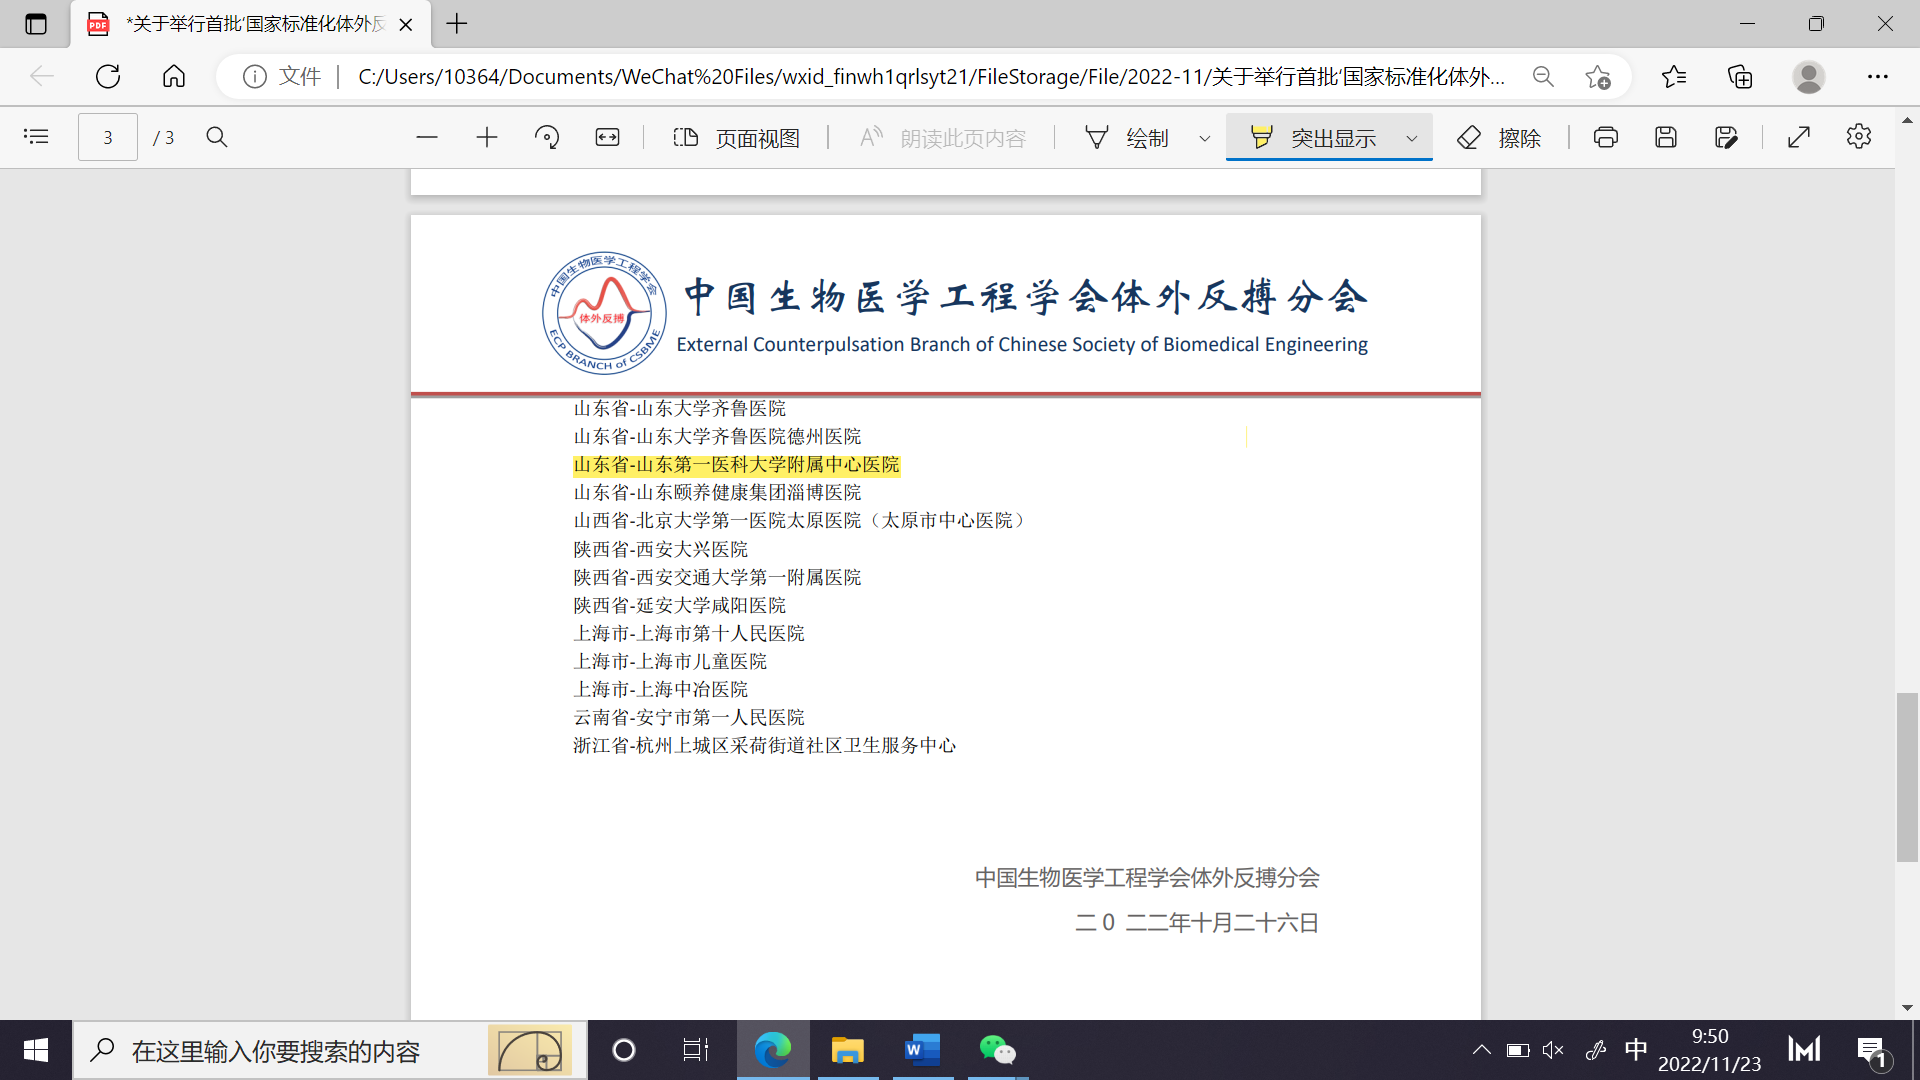The width and height of the screenshot is (1920, 1080).
Task: Click the 陕西省-西安大兴医院 line
Action: pos(661,550)
